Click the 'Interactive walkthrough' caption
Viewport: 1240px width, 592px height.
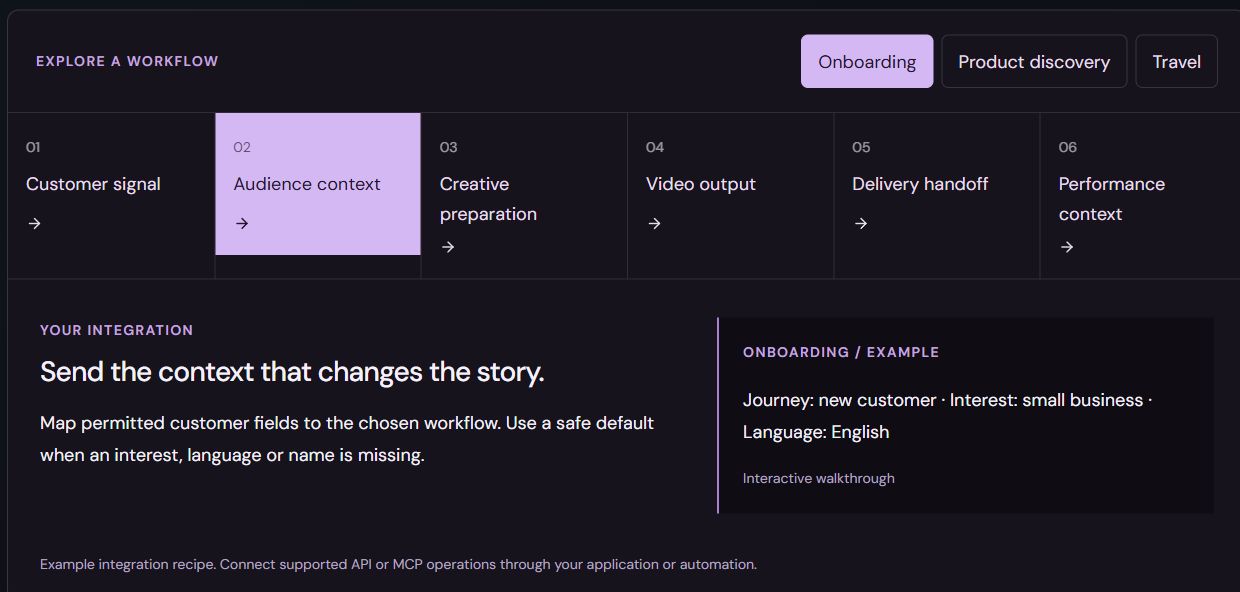tap(819, 478)
